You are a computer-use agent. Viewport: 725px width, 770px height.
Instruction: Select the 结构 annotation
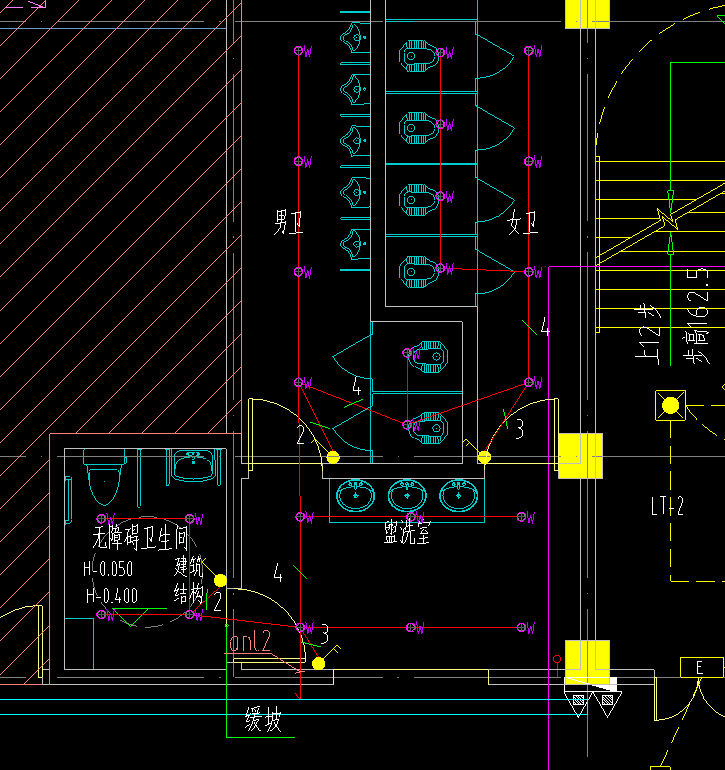tap(189, 594)
